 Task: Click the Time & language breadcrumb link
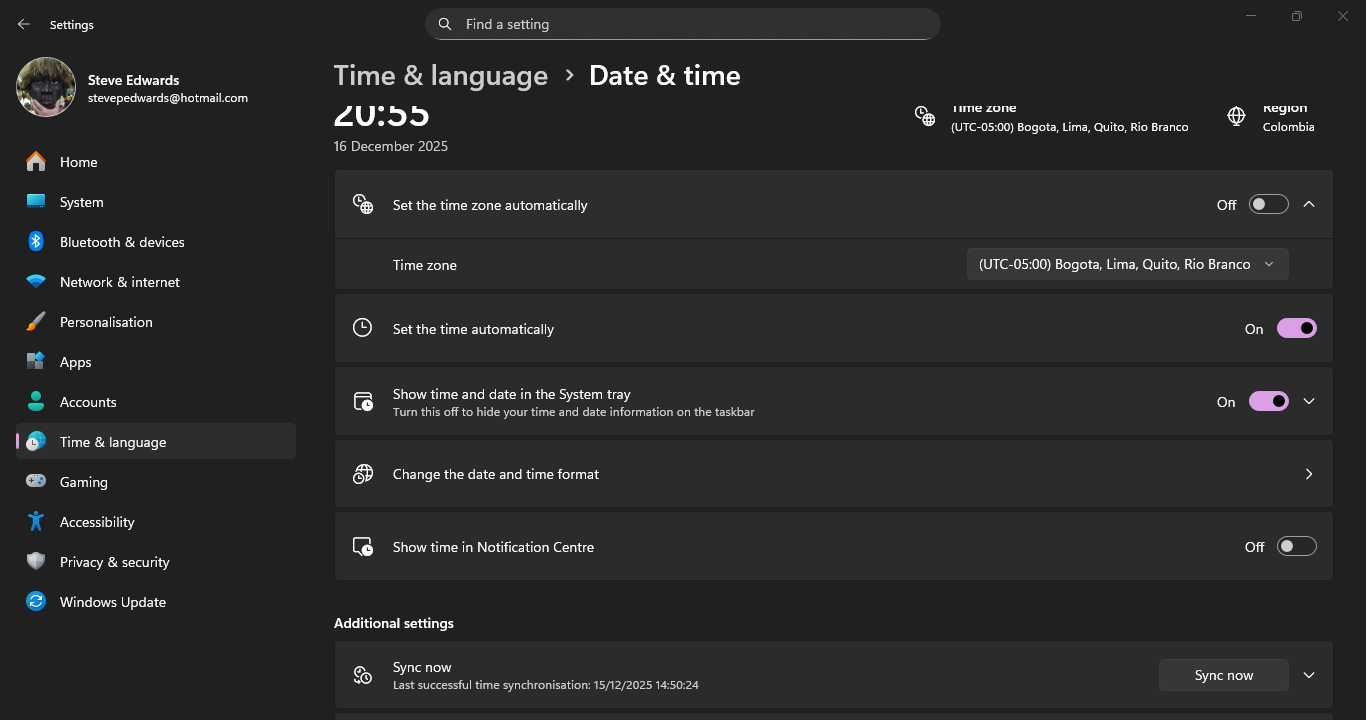[x=440, y=76]
